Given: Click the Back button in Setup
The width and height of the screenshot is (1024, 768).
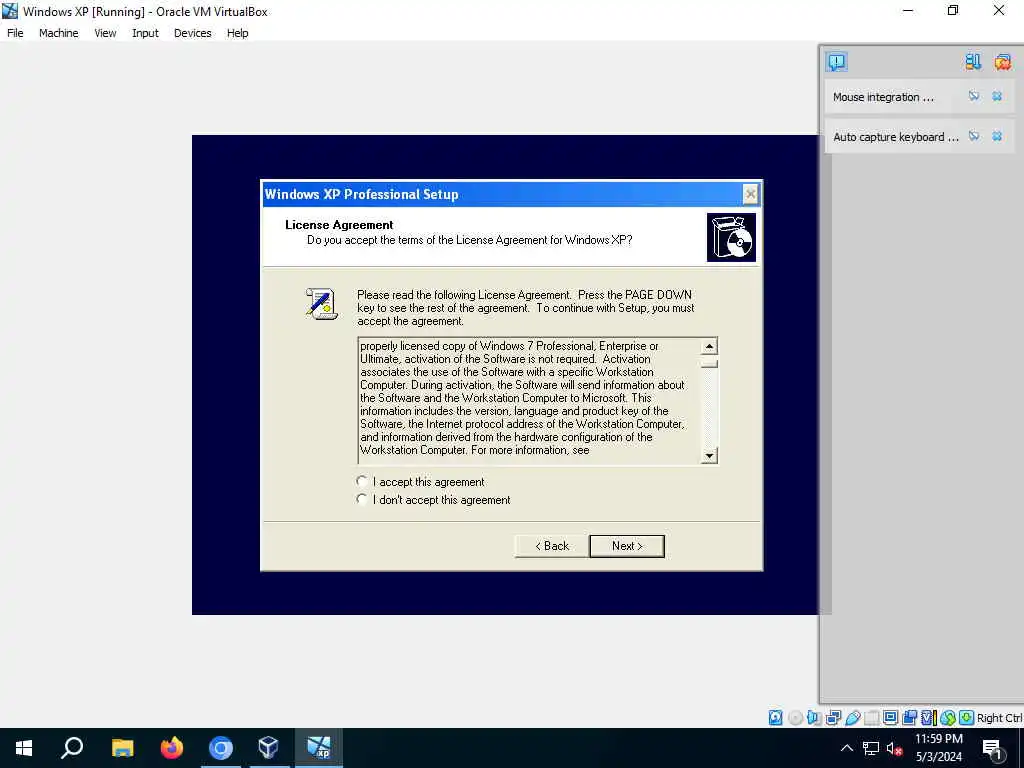Looking at the screenshot, I should pyautogui.click(x=552, y=546).
